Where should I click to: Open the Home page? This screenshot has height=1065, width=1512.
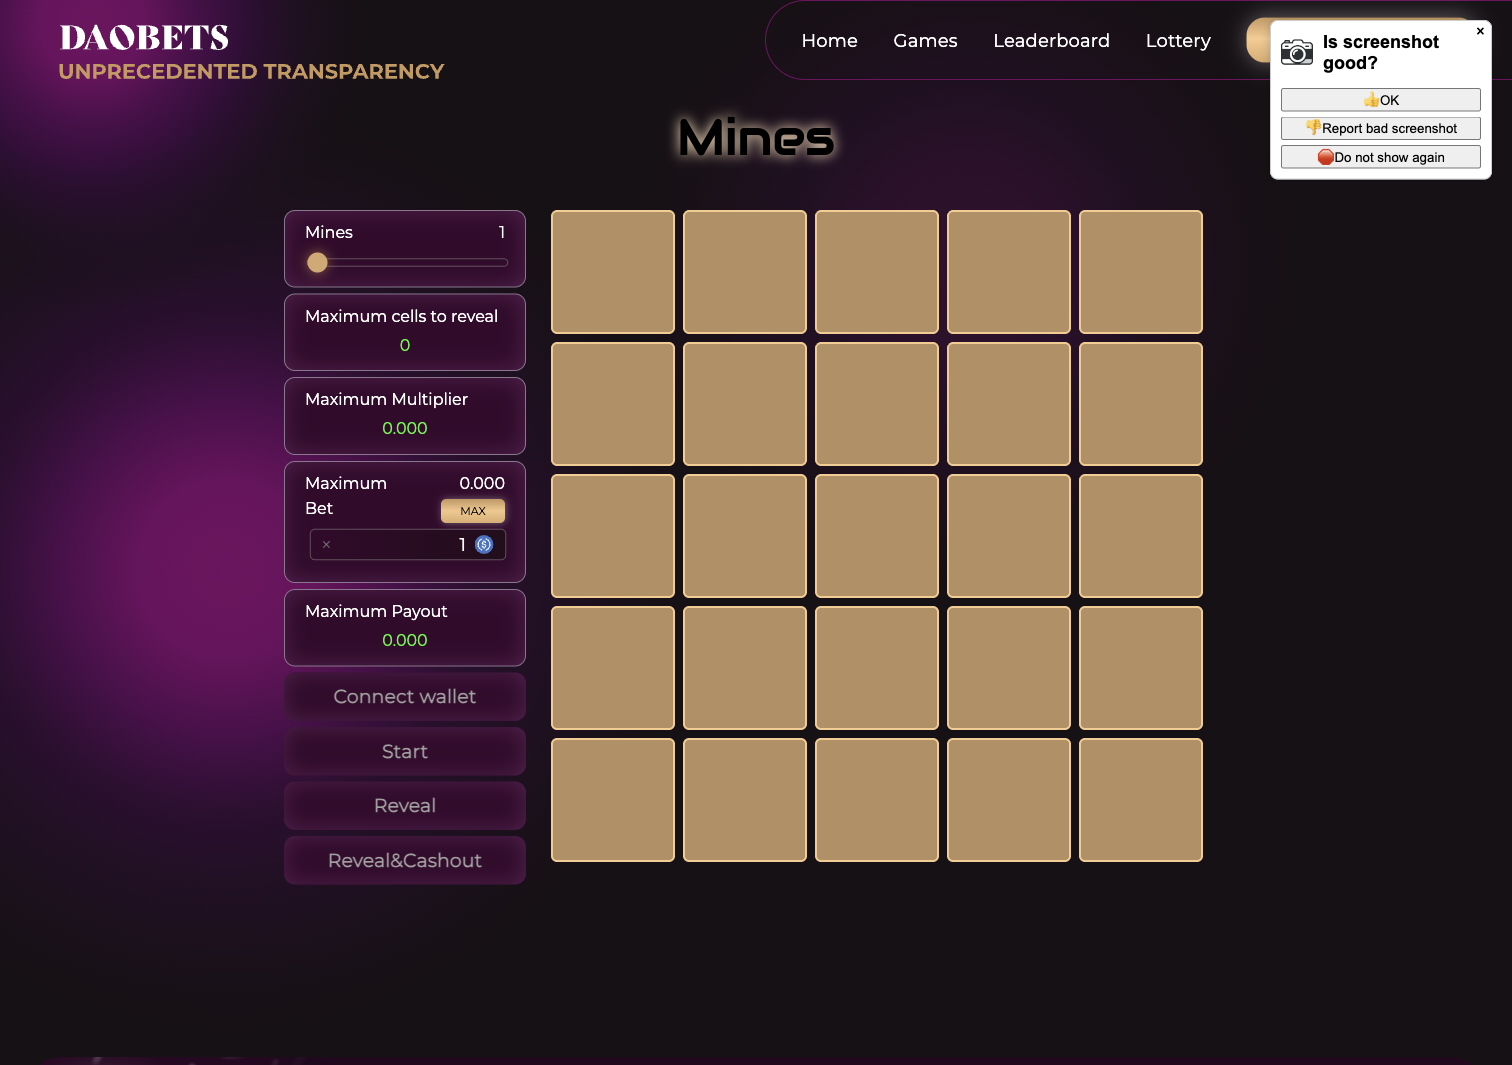click(829, 41)
